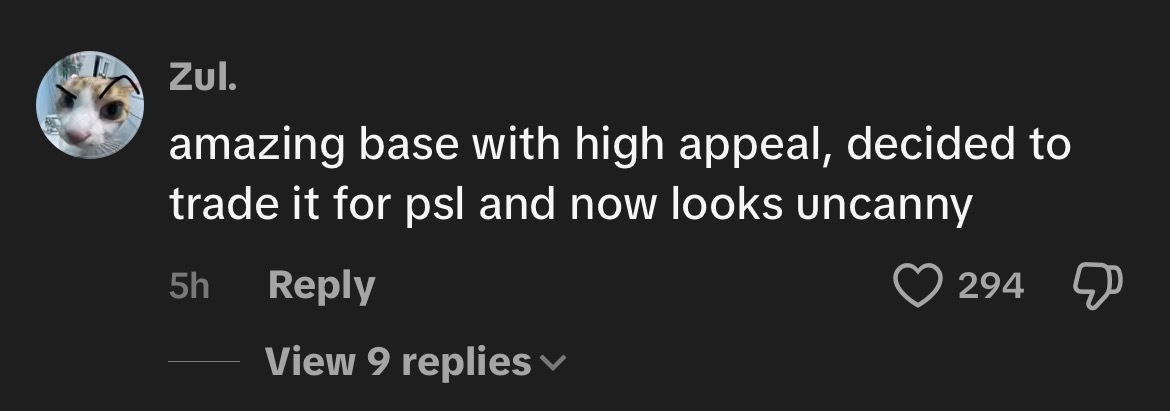Reply to Zul.'s comment
Image resolution: width=1170 pixels, height=411 pixels.
tap(322, 286)
